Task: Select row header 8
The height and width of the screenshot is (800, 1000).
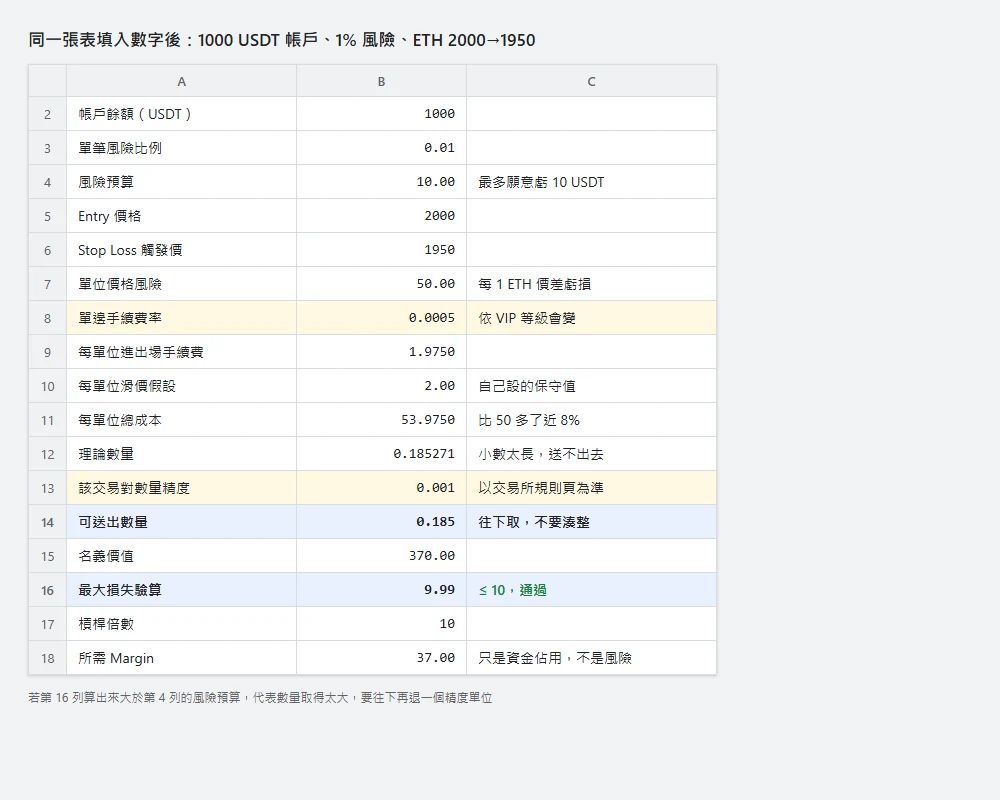Action: tap(48, 318)
